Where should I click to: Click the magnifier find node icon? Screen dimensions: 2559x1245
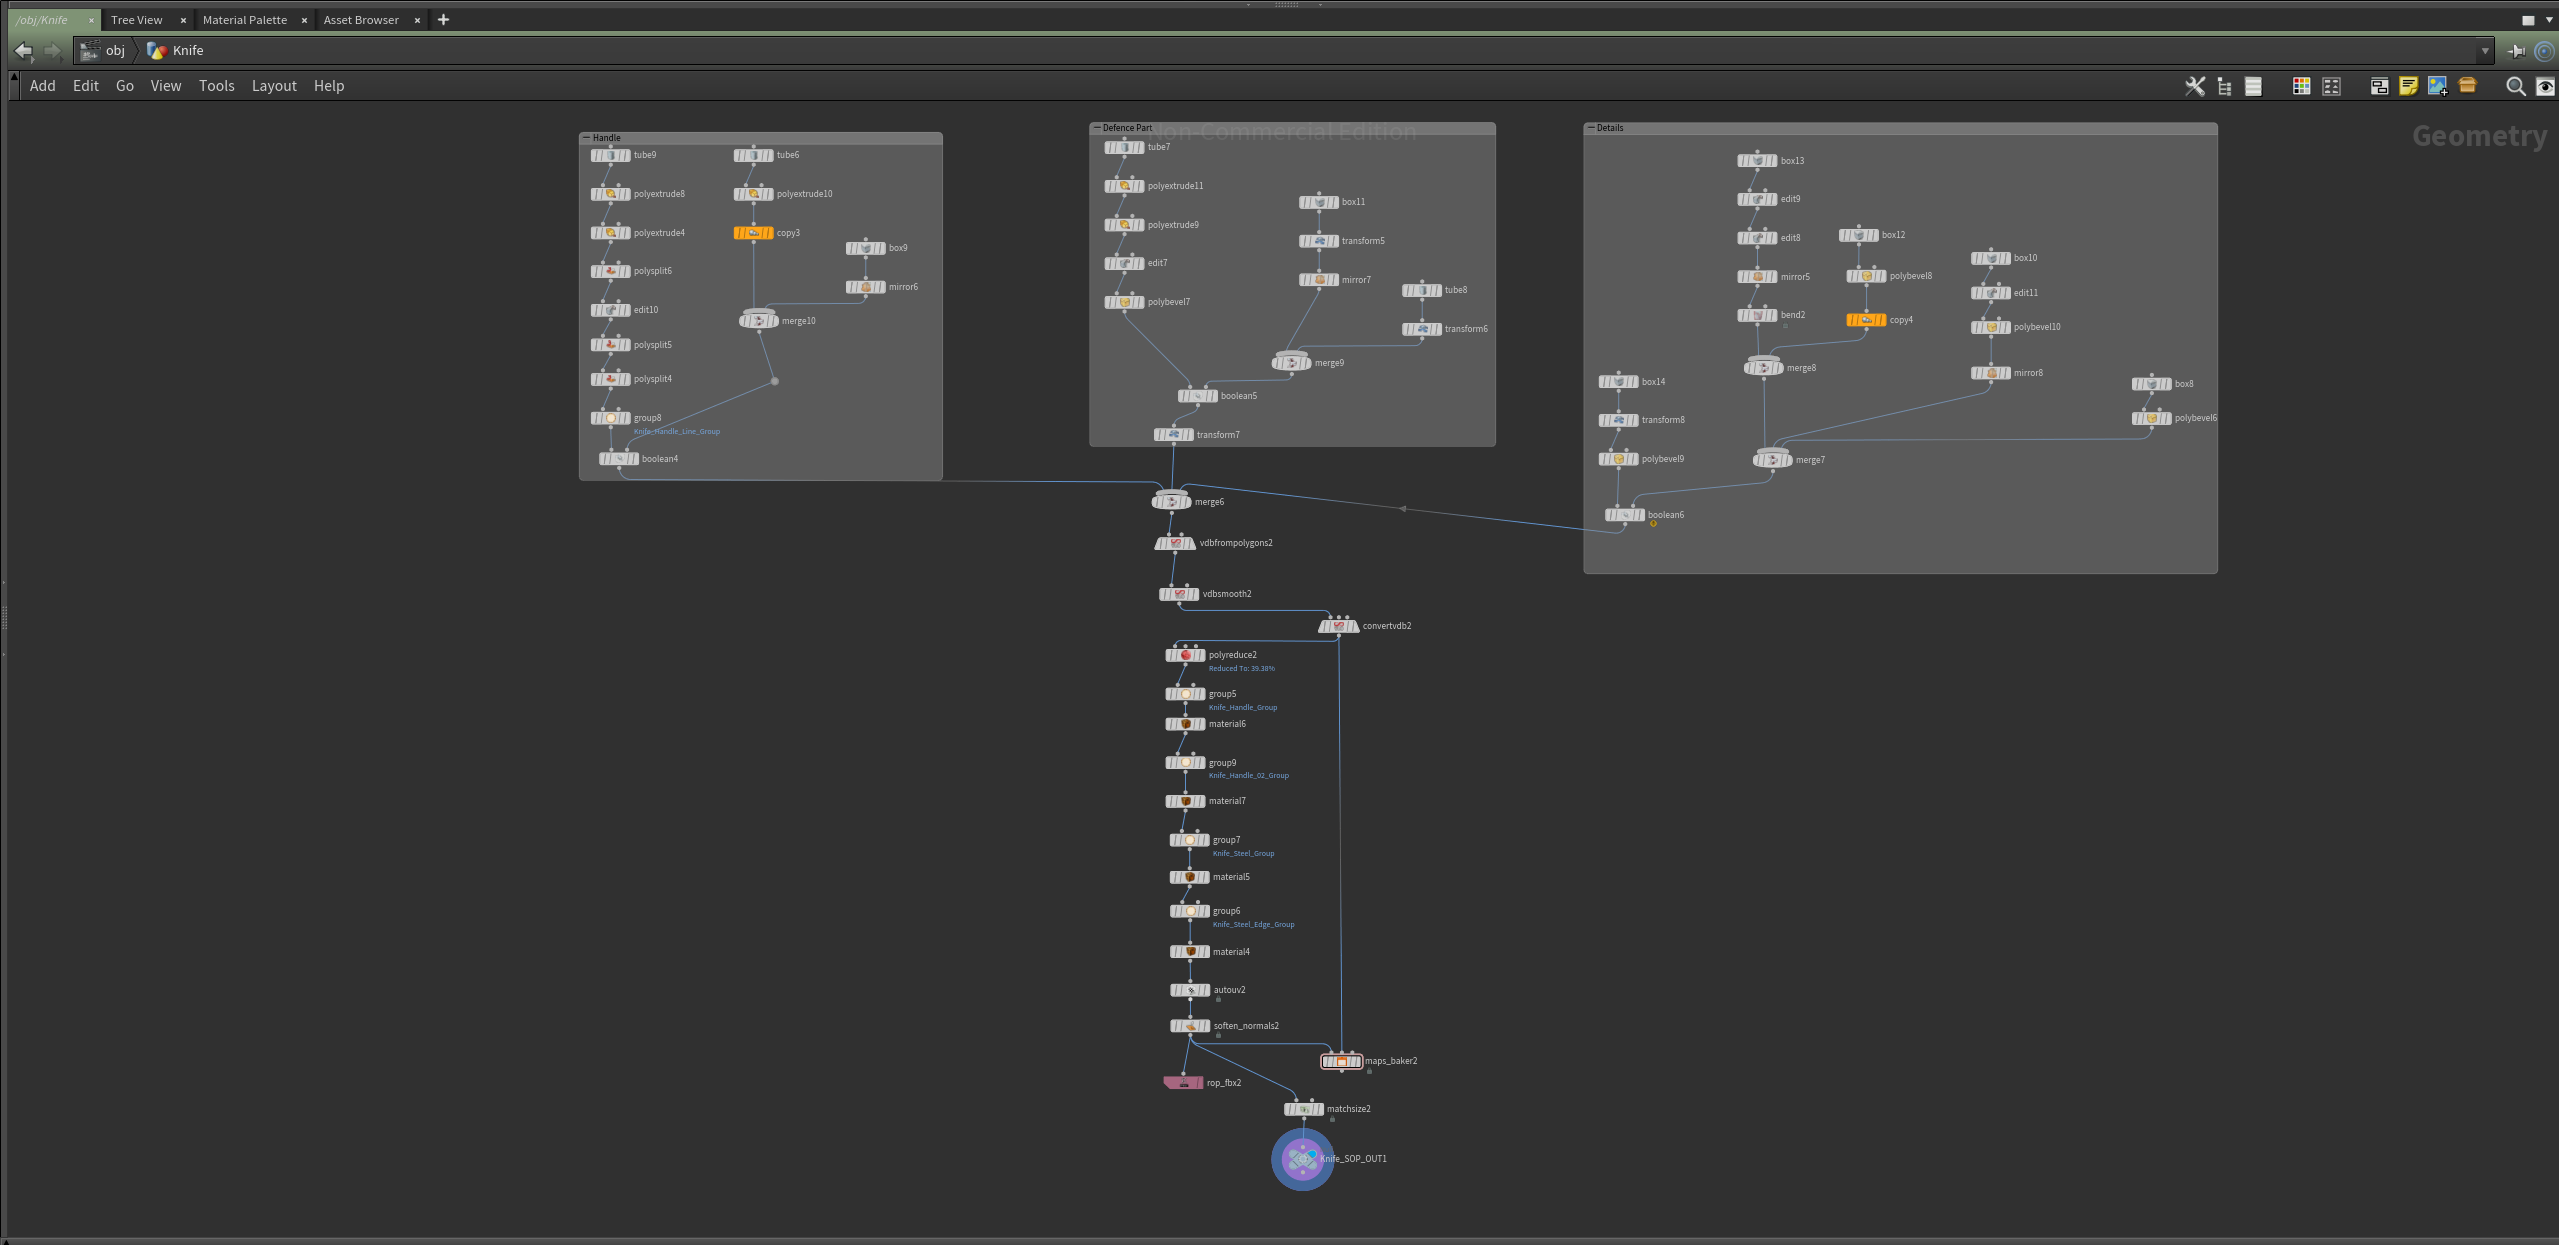(x=2515, y=86)
